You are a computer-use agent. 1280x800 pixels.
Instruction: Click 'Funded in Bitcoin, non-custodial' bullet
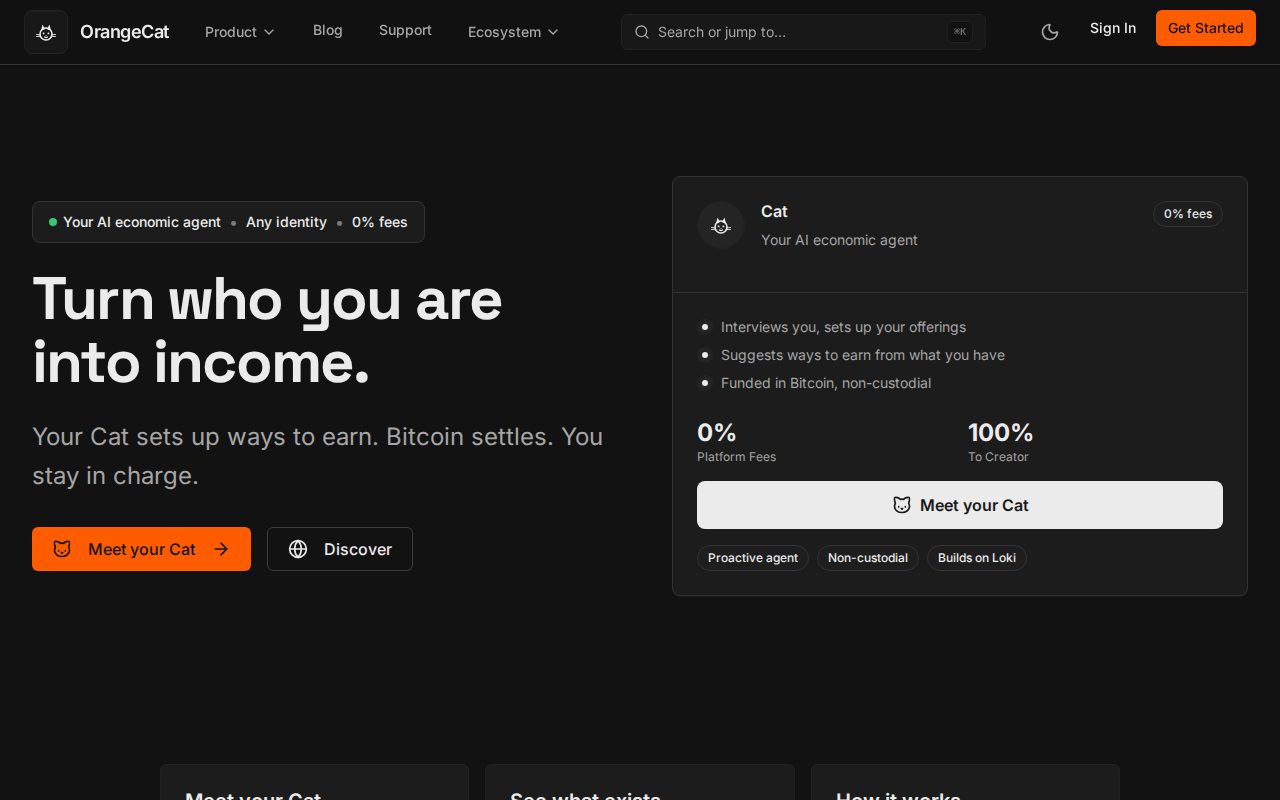[826, 383]
